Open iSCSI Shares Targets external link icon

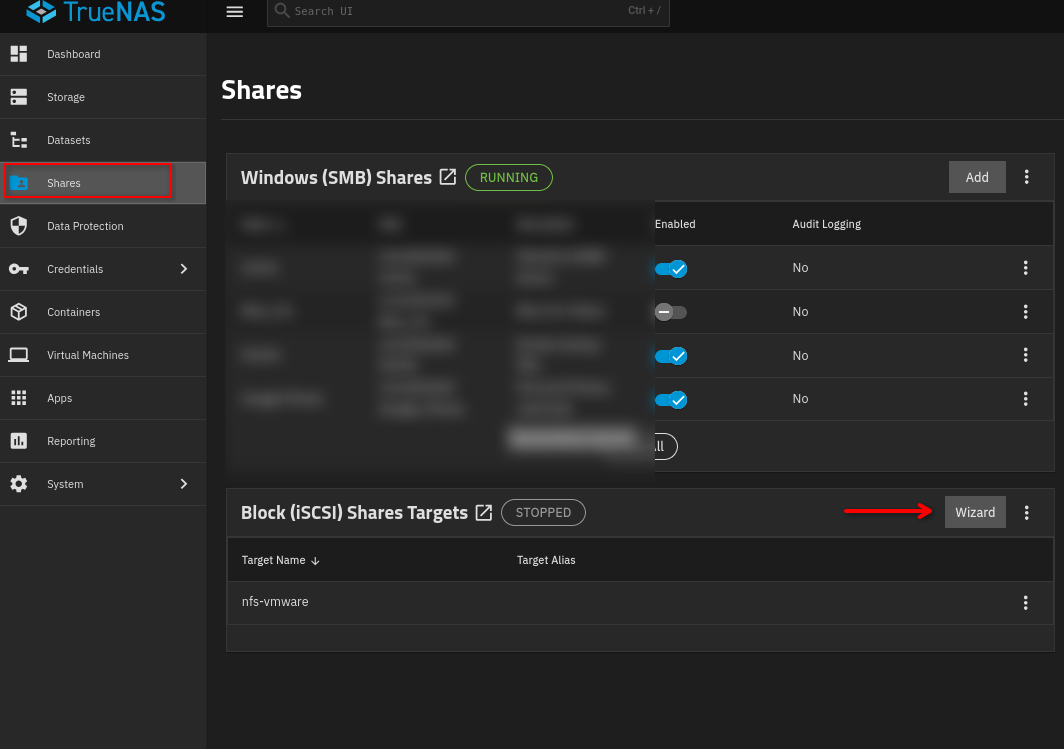(484, 512)
